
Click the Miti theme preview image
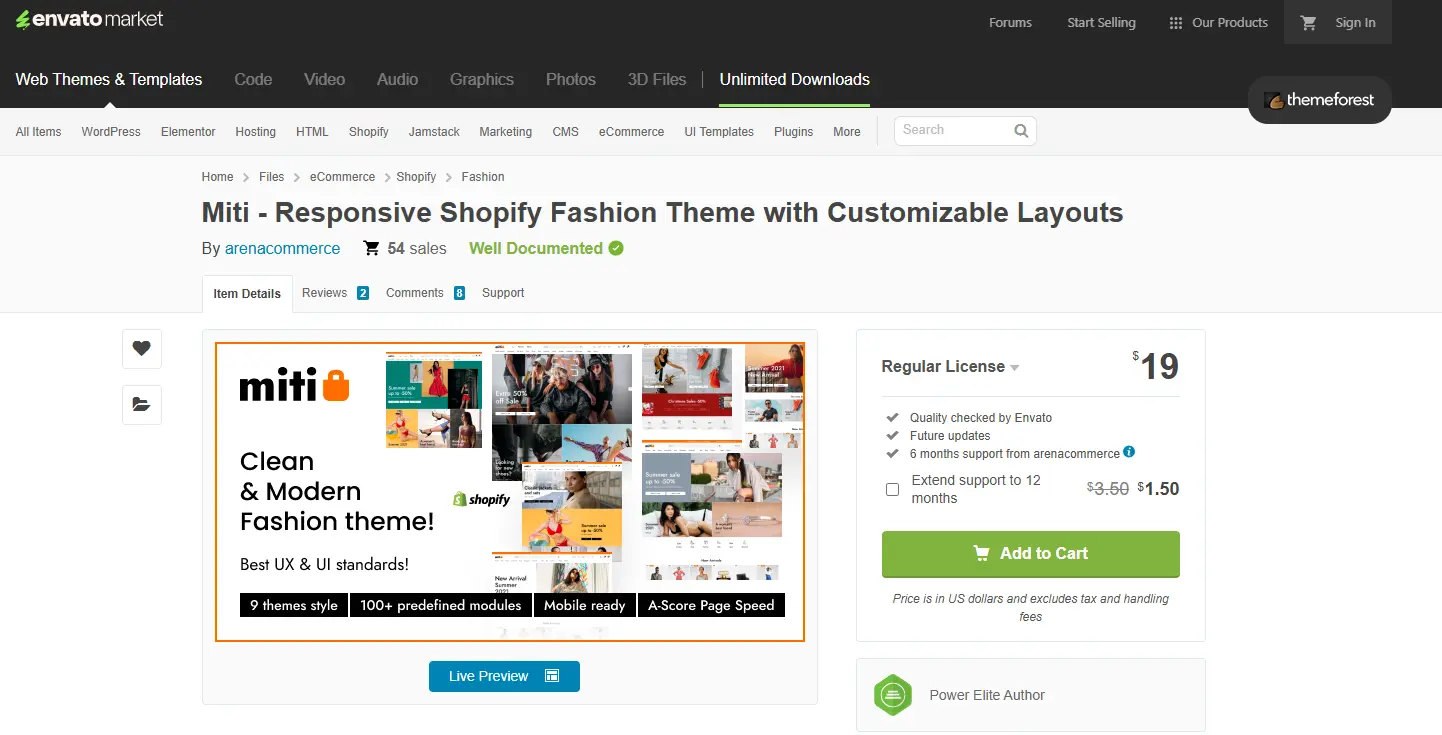(x=510, y=492)
